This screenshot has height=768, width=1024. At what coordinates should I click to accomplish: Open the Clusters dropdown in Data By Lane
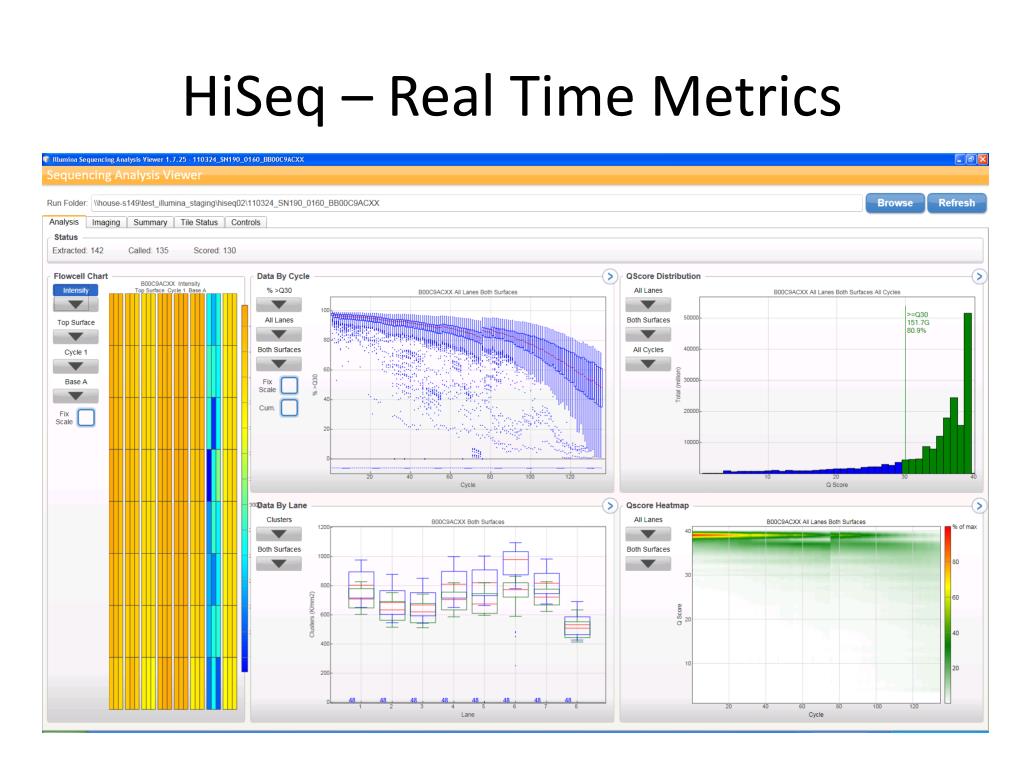[x=279, y=534]
